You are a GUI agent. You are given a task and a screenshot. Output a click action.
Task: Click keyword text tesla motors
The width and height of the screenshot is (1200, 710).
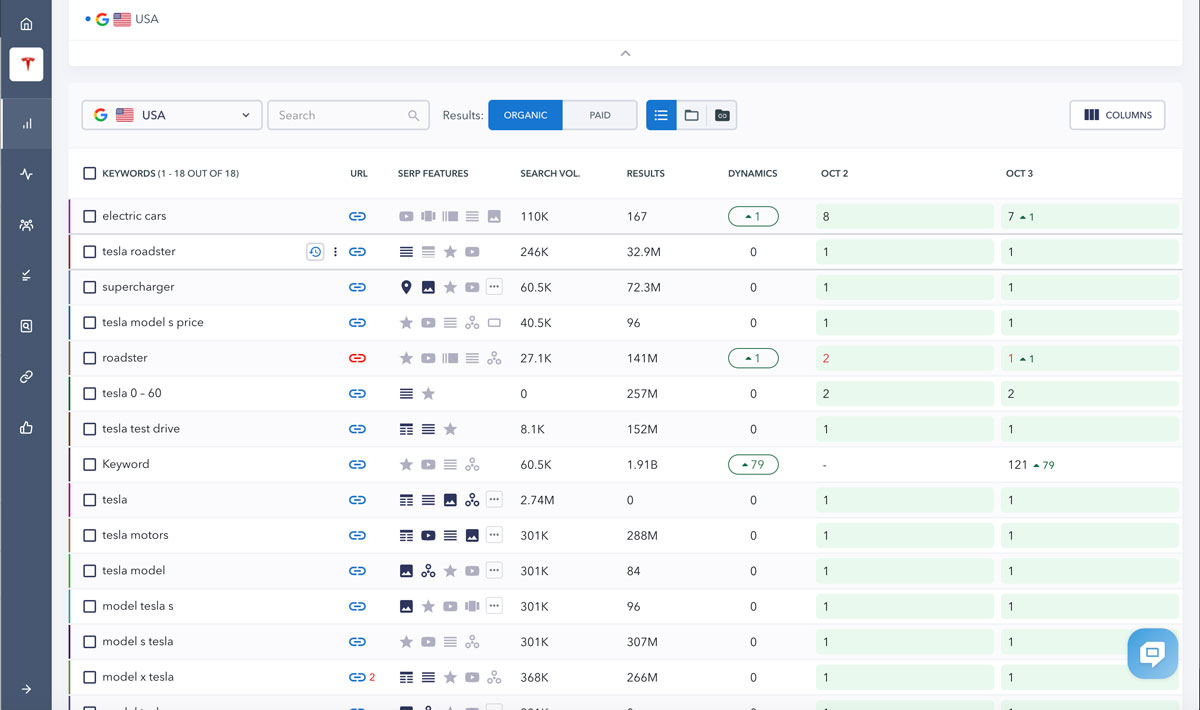point(135,535)
